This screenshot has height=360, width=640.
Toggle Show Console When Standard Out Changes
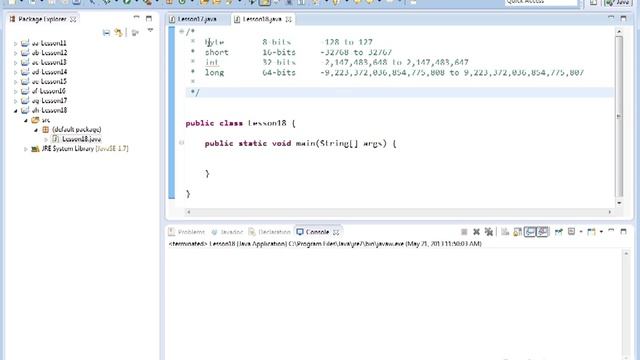(x=530, y=232)
